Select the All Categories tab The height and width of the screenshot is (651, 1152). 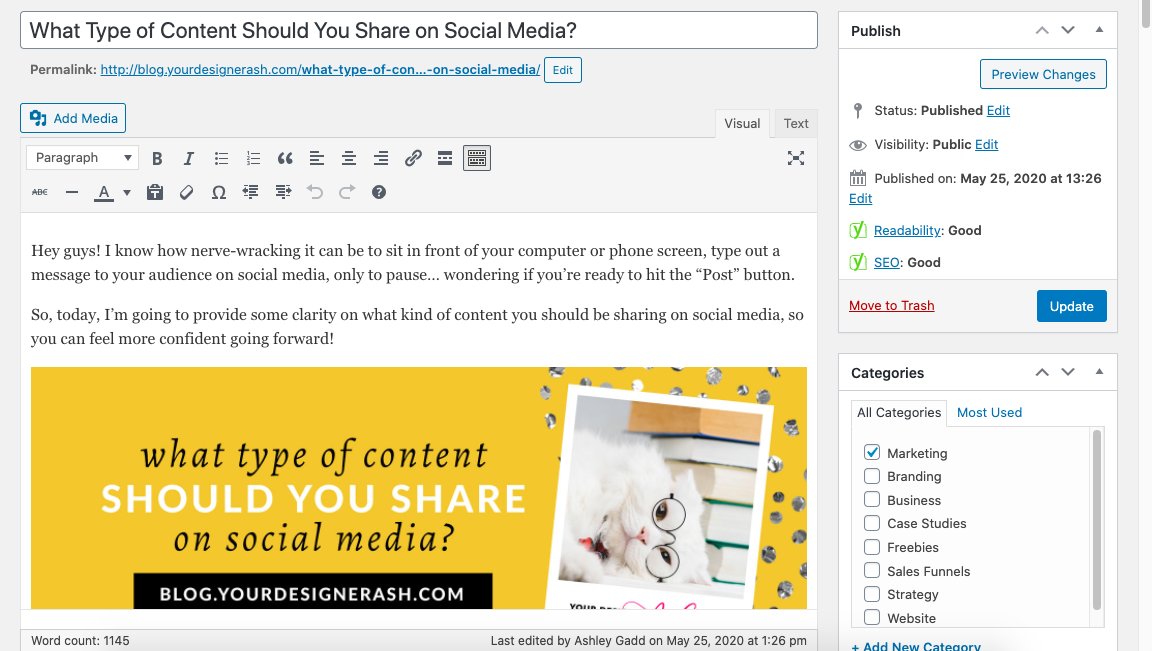pos(899,413)
